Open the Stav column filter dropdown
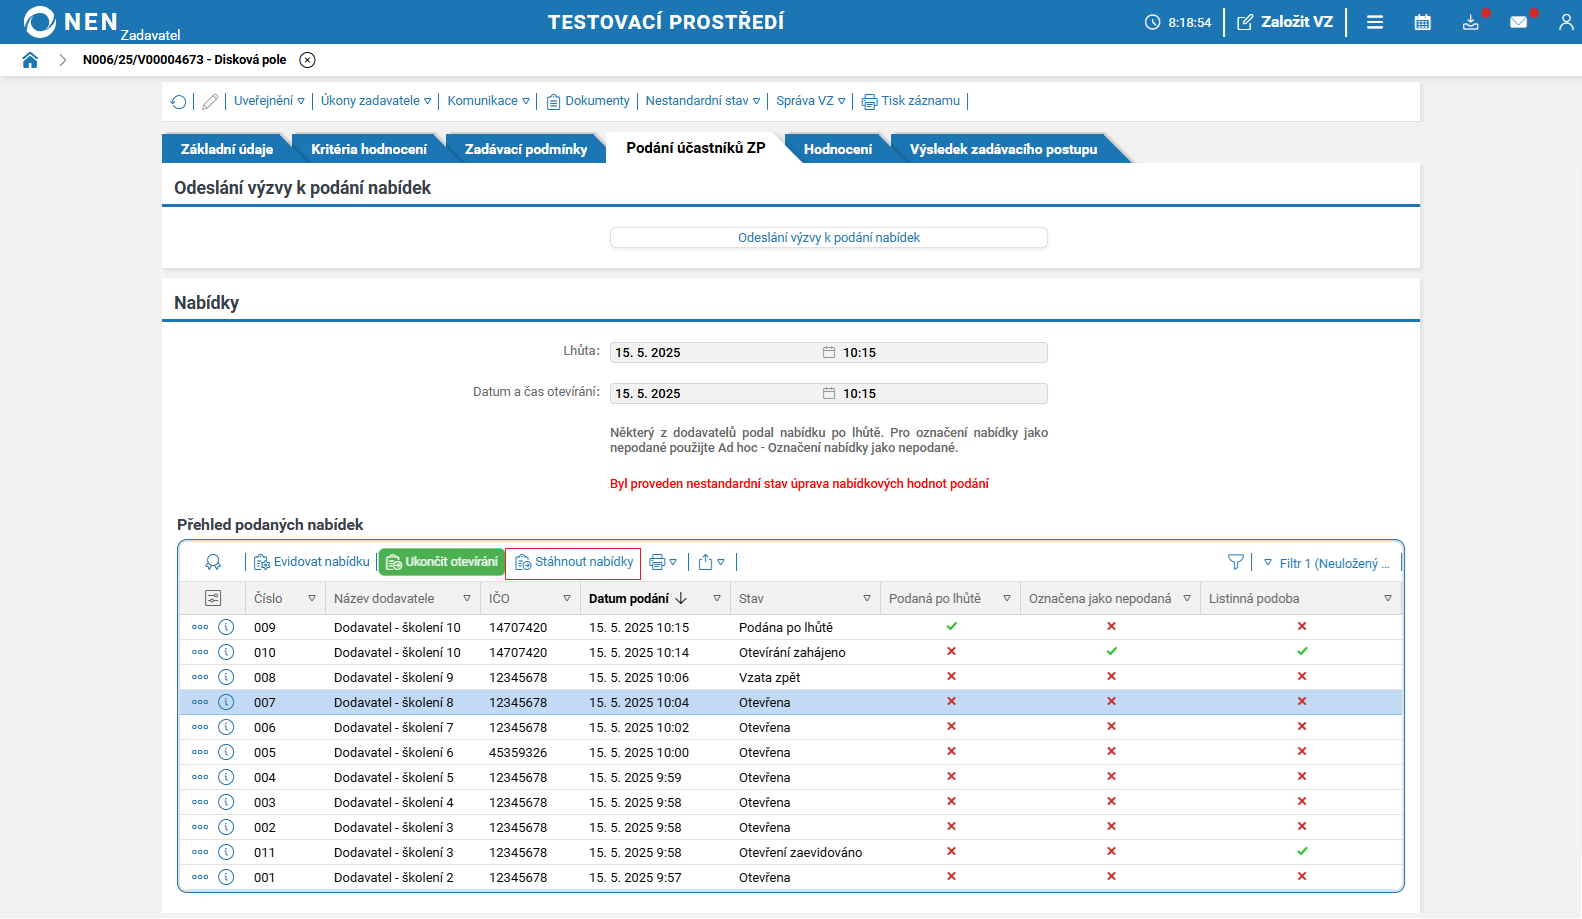This screenshot has height=919, width=1582. pos(866,598)
